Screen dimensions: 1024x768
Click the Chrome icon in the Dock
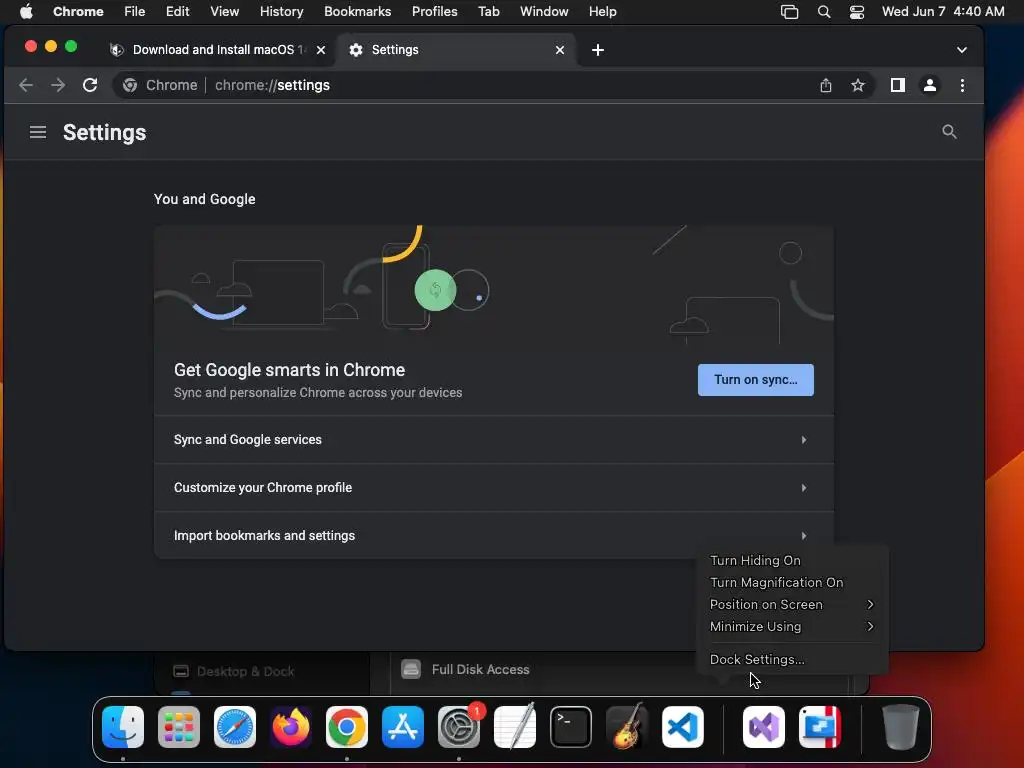tap(347, 727)
